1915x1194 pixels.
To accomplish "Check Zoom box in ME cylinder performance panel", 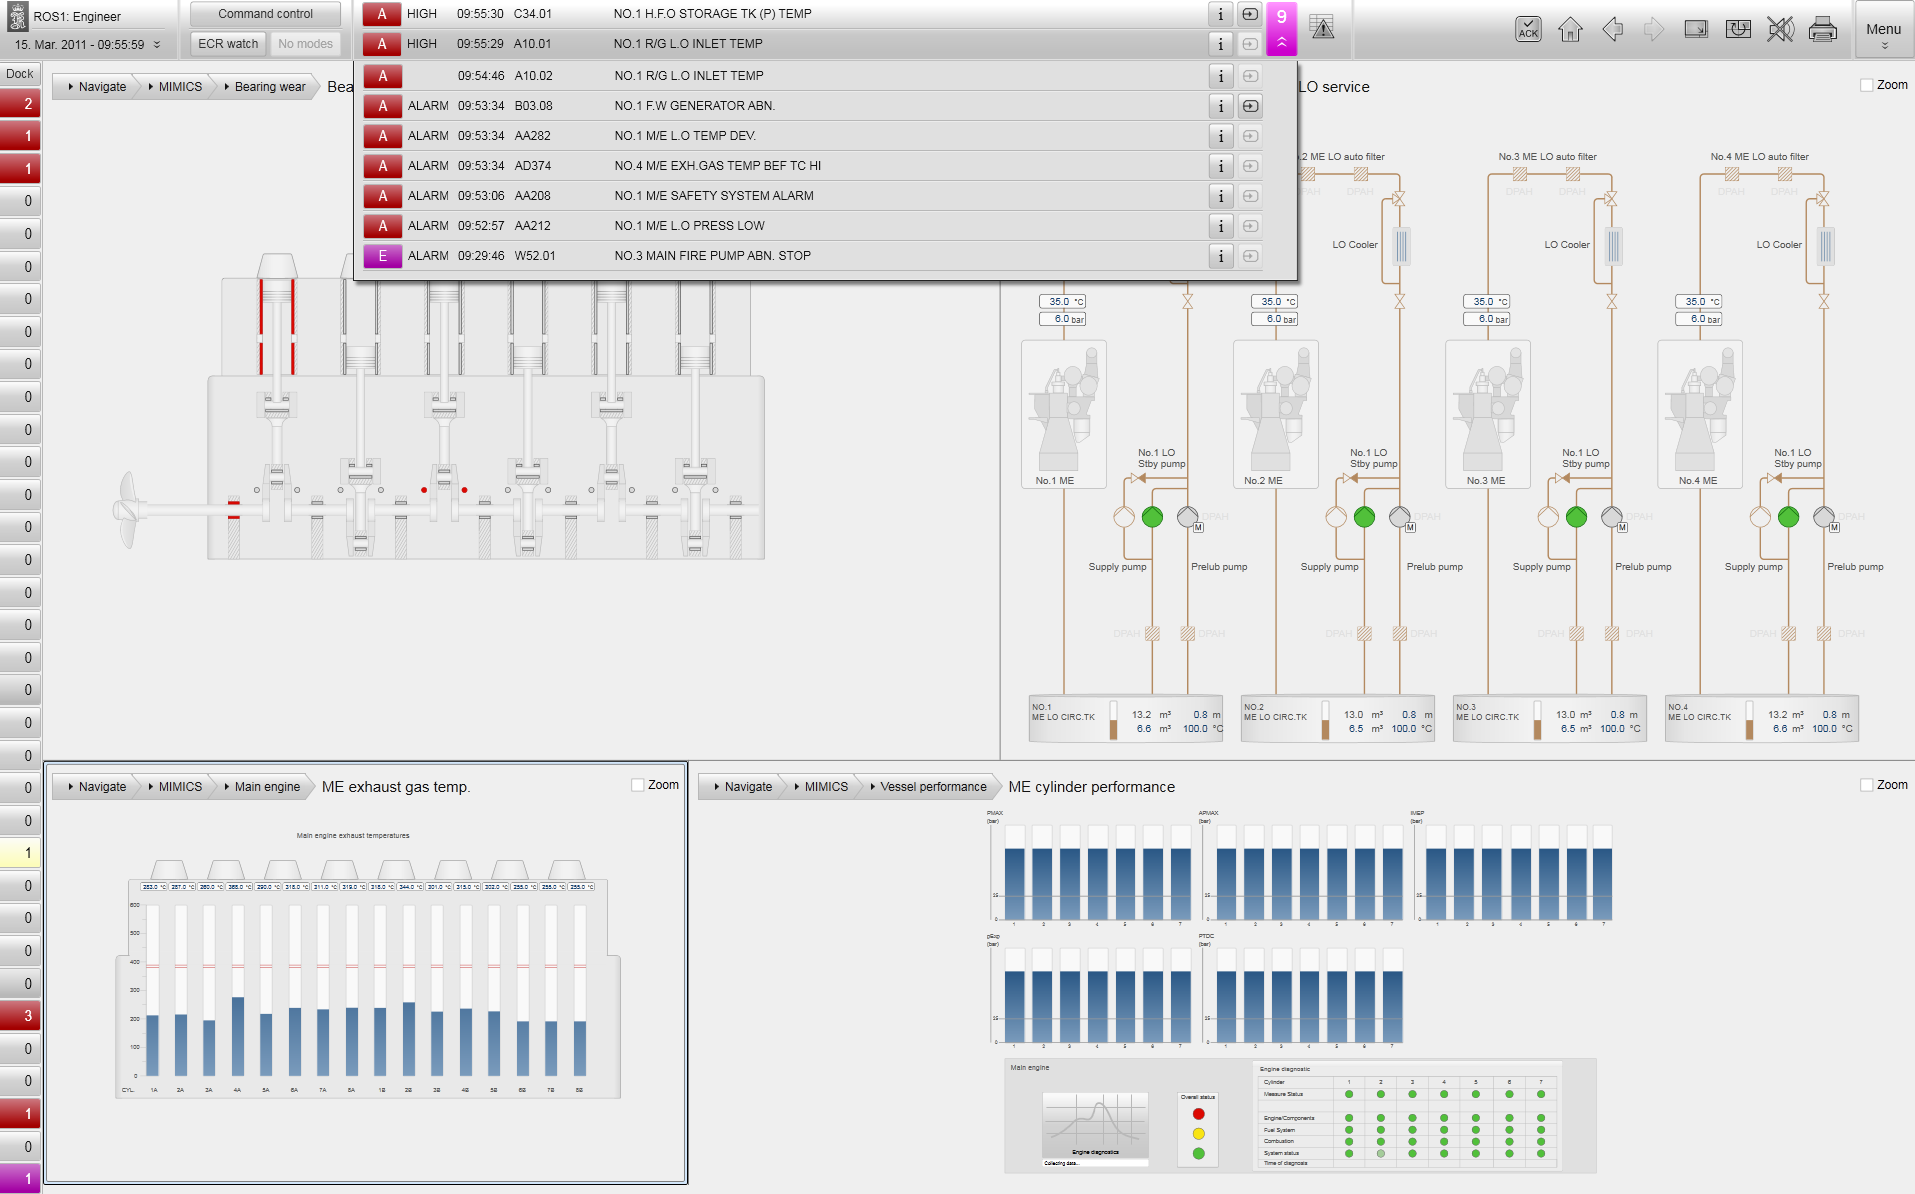I will tap(1866, 785).
